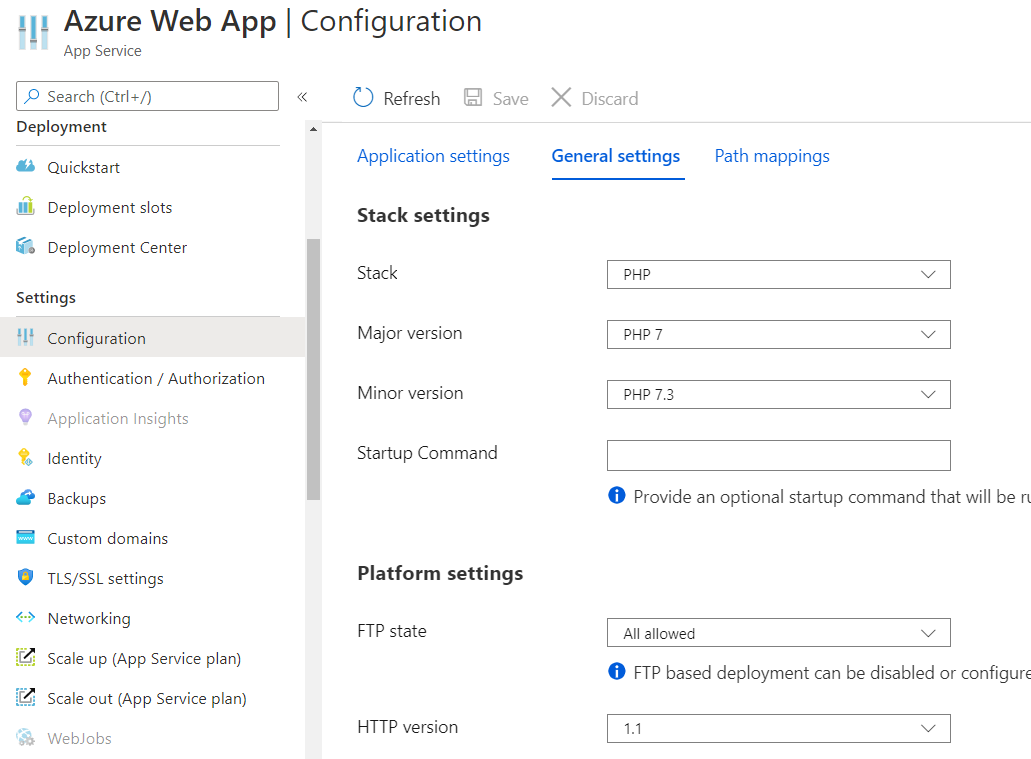This screenshot has height=759, width=1031.
Task: Click the Startup Command input field
Action: [779, 455]
